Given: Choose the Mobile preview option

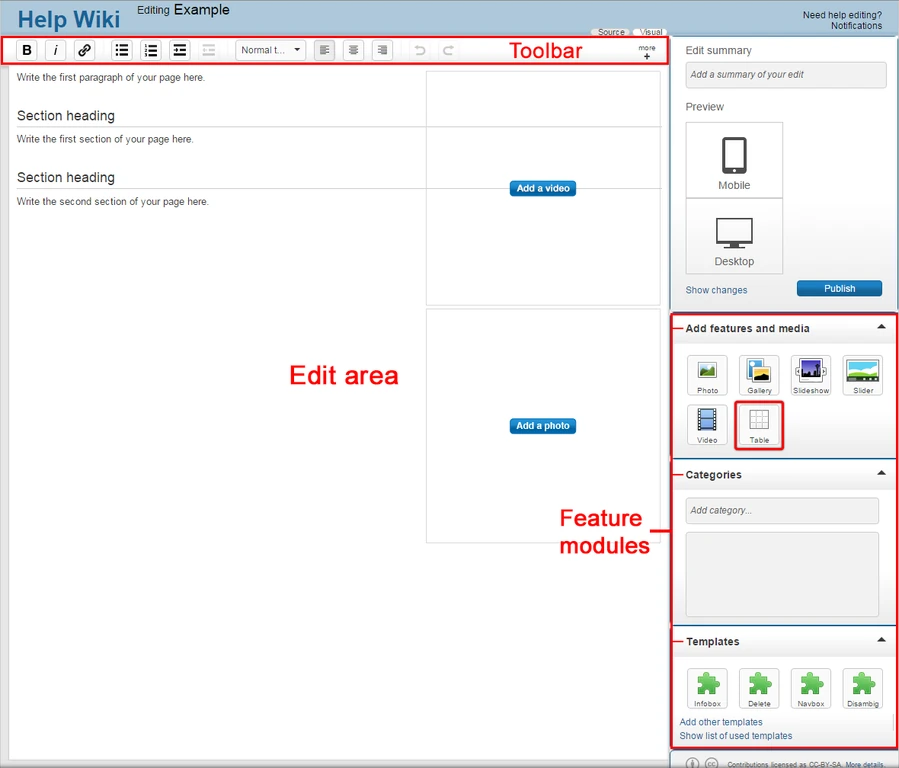Looking at the screenshot, I should (x=734, y=160).
